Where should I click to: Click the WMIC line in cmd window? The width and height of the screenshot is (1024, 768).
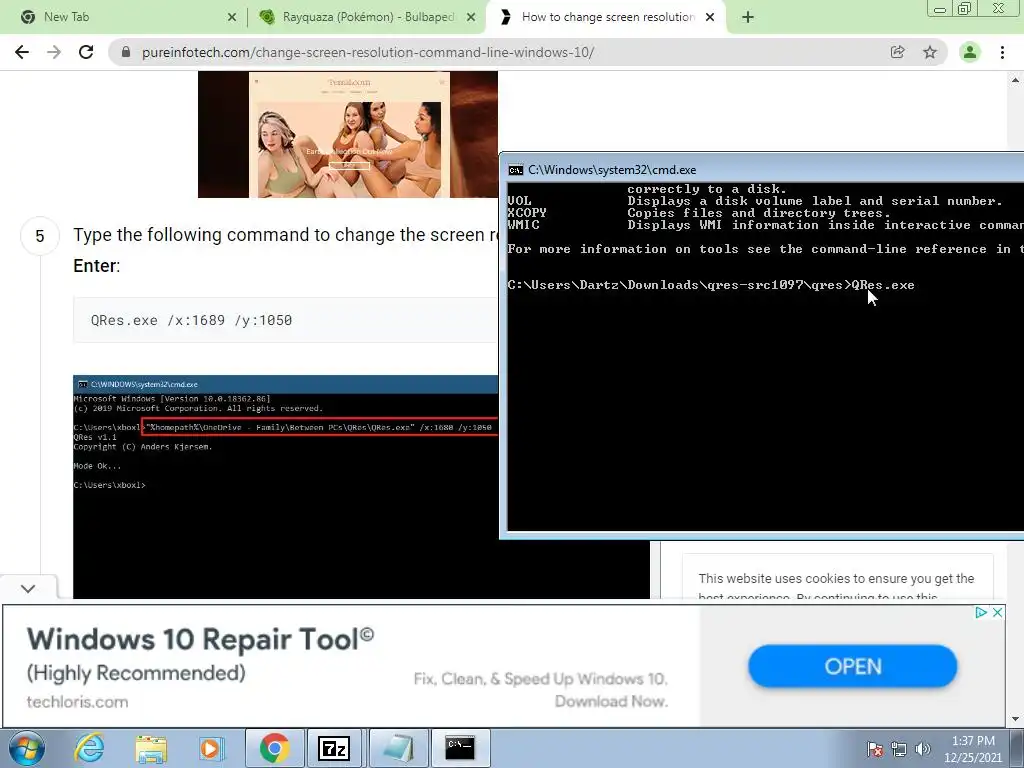[x=765, y=225]
